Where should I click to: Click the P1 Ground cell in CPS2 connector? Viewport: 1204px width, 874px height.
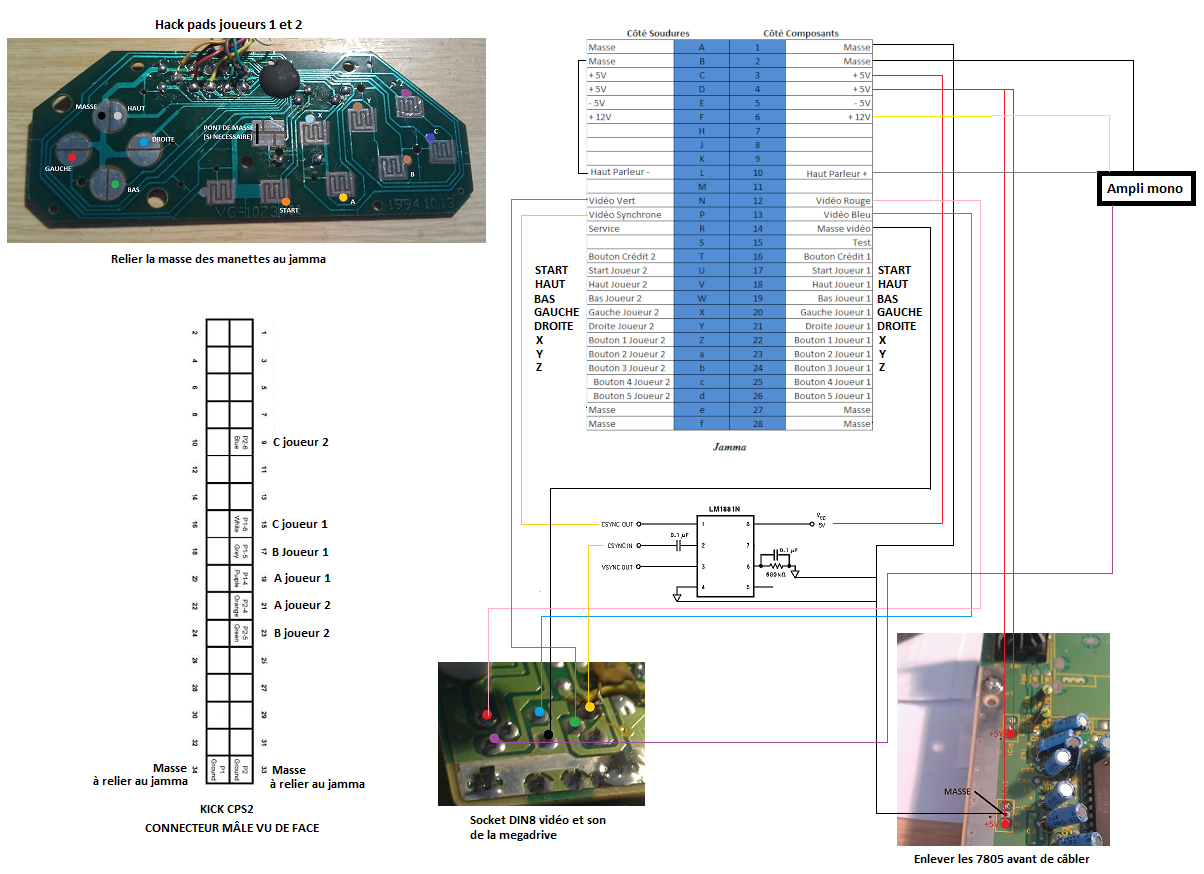click(x=217, y=767)
